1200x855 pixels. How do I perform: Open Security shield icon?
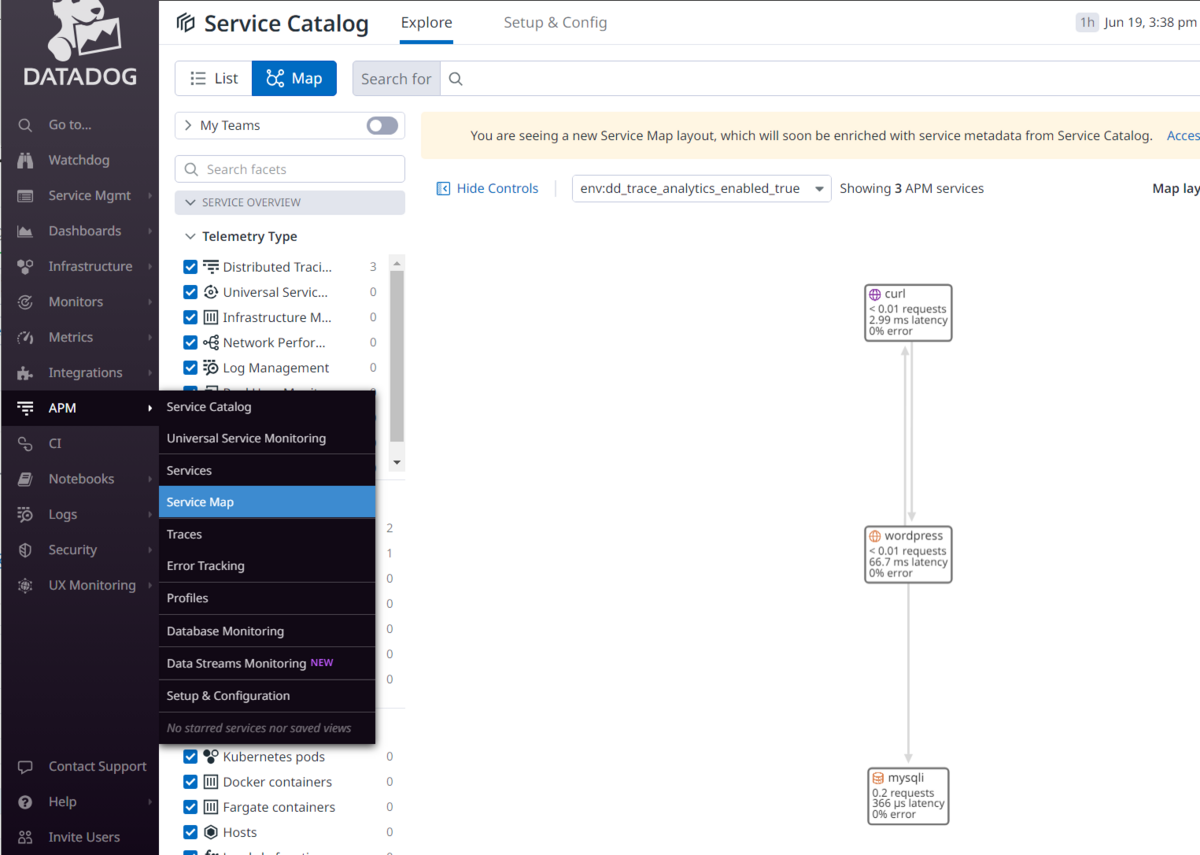[25, 550]
